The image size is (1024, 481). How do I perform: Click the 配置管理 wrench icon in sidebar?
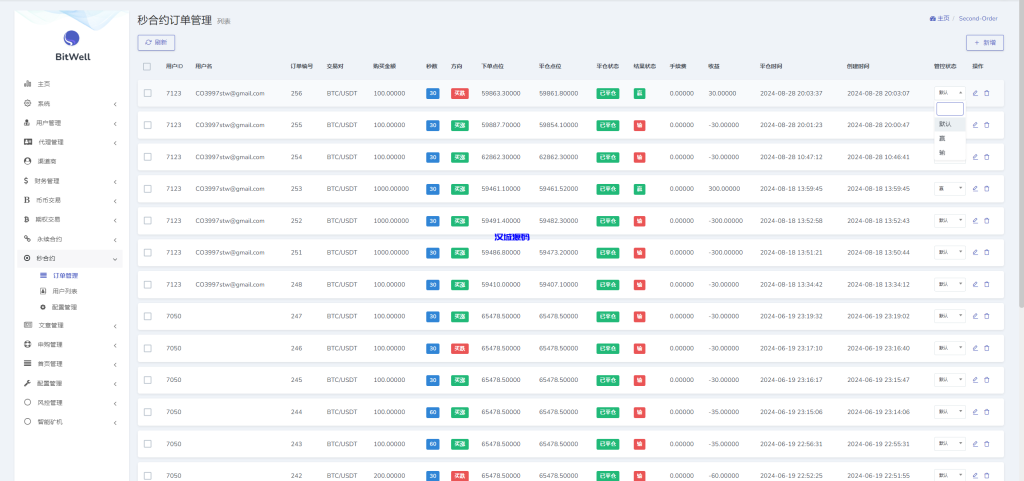[27, 383]
